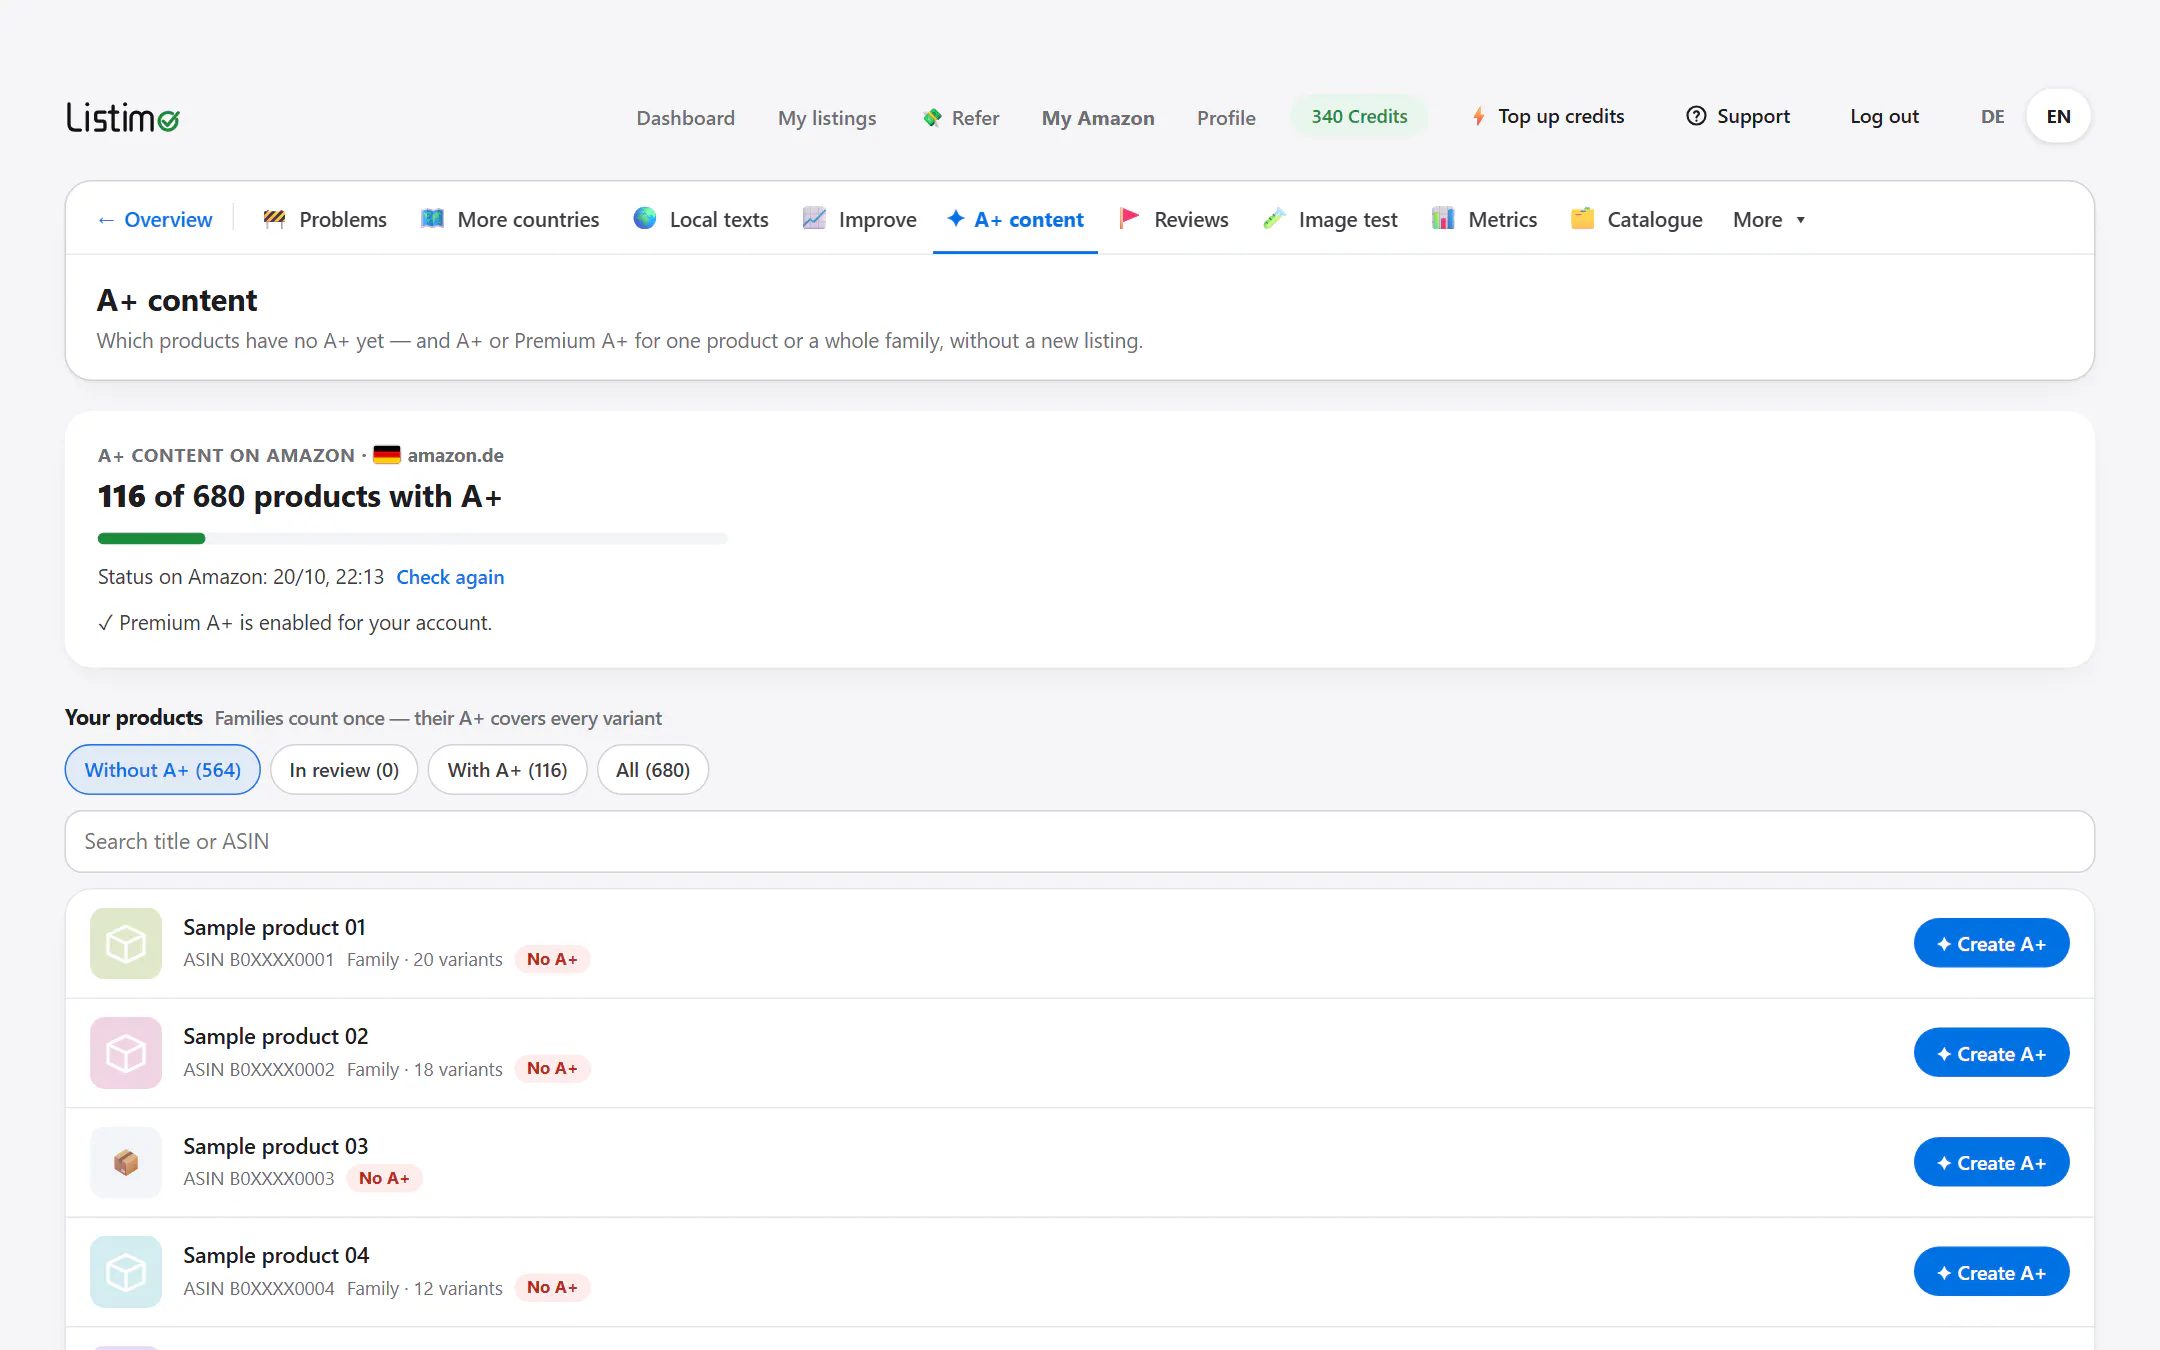Click Check again link

click(450, 577)
